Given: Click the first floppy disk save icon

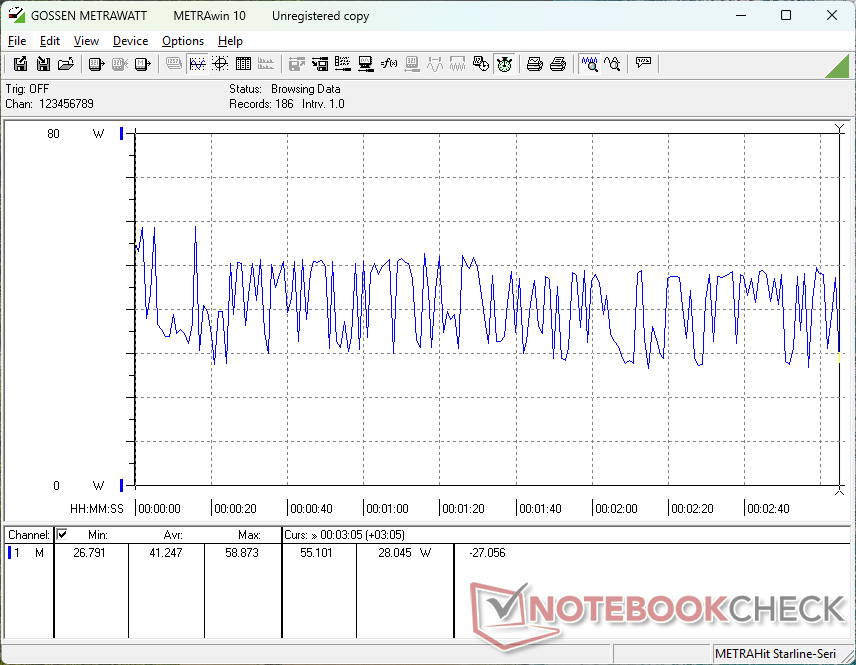Looking at the screenshot, I should pos(20,64).
